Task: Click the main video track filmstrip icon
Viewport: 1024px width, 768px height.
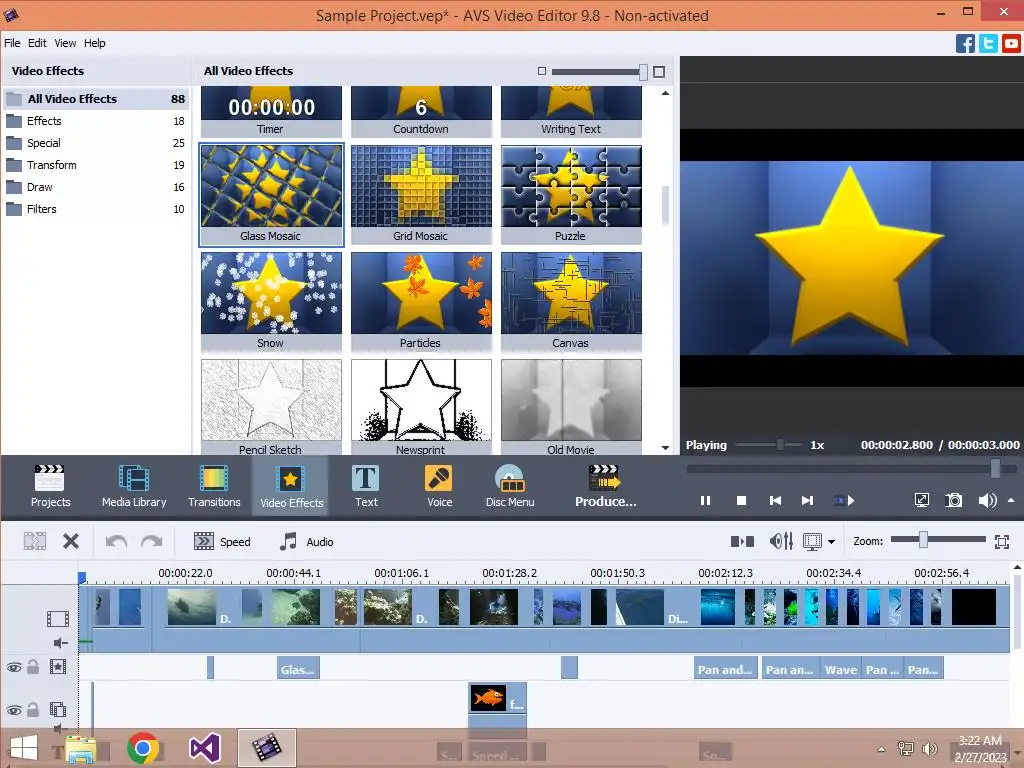Action: [57, 618]
